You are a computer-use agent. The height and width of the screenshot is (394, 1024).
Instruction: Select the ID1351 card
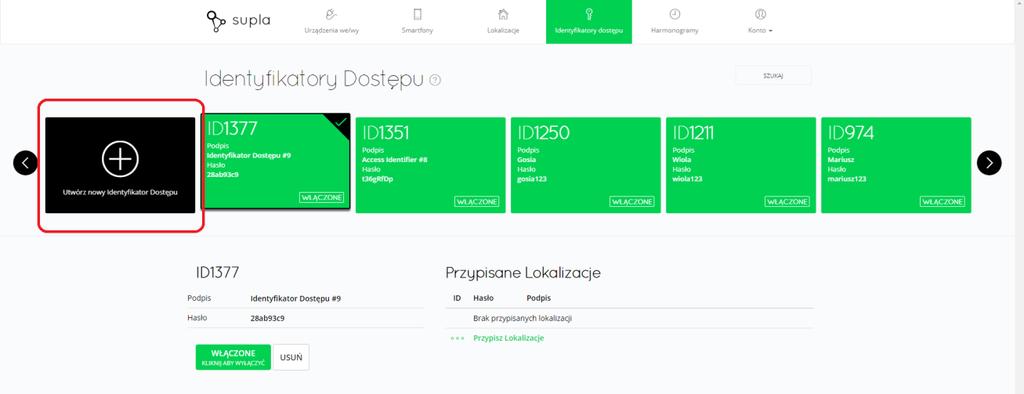pyautogui.click(x=430, y=165)
